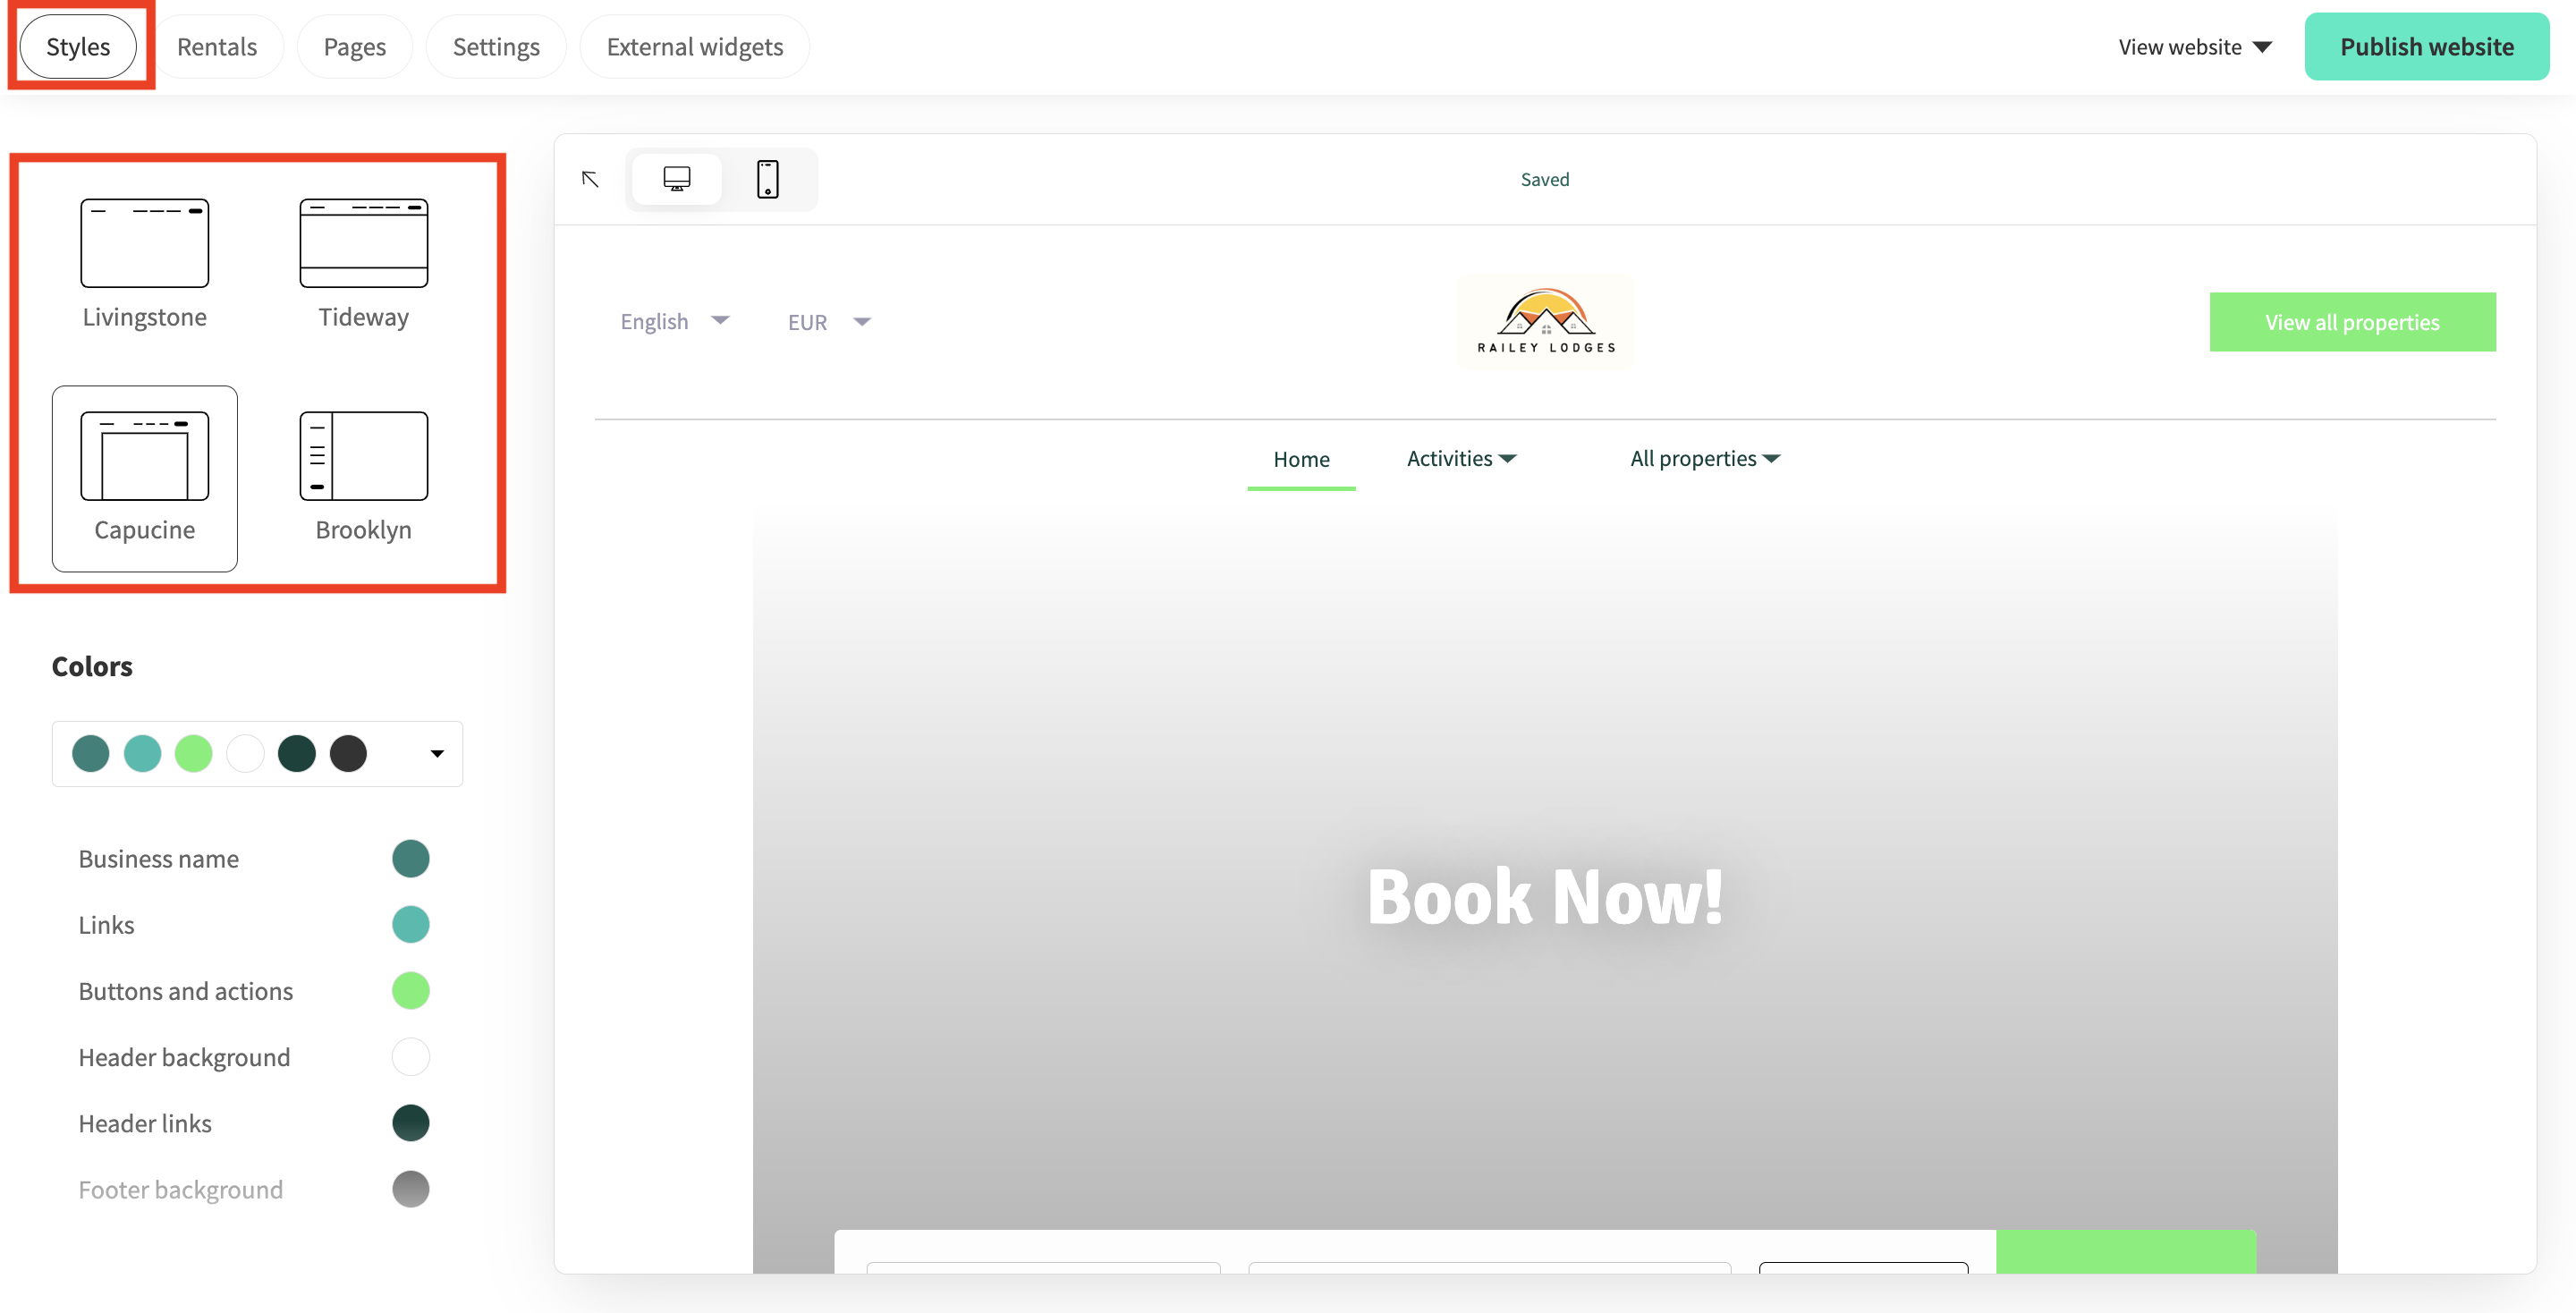Select the Brooklyn style template
Screen dimensions: 2576x1313
(x=364, y=475)
